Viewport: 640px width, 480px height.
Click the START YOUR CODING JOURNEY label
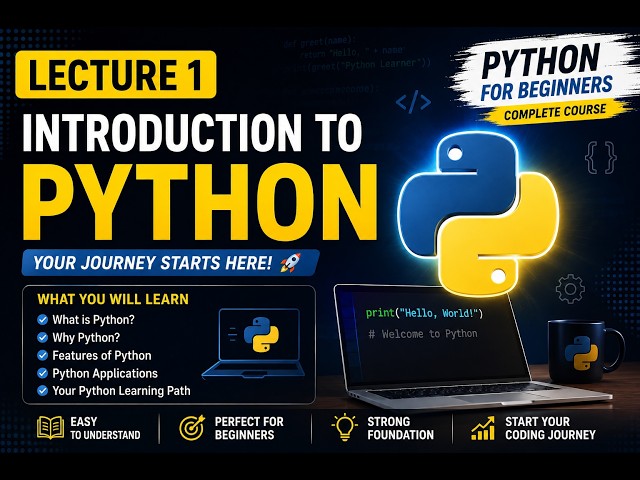tap(550, 428)
